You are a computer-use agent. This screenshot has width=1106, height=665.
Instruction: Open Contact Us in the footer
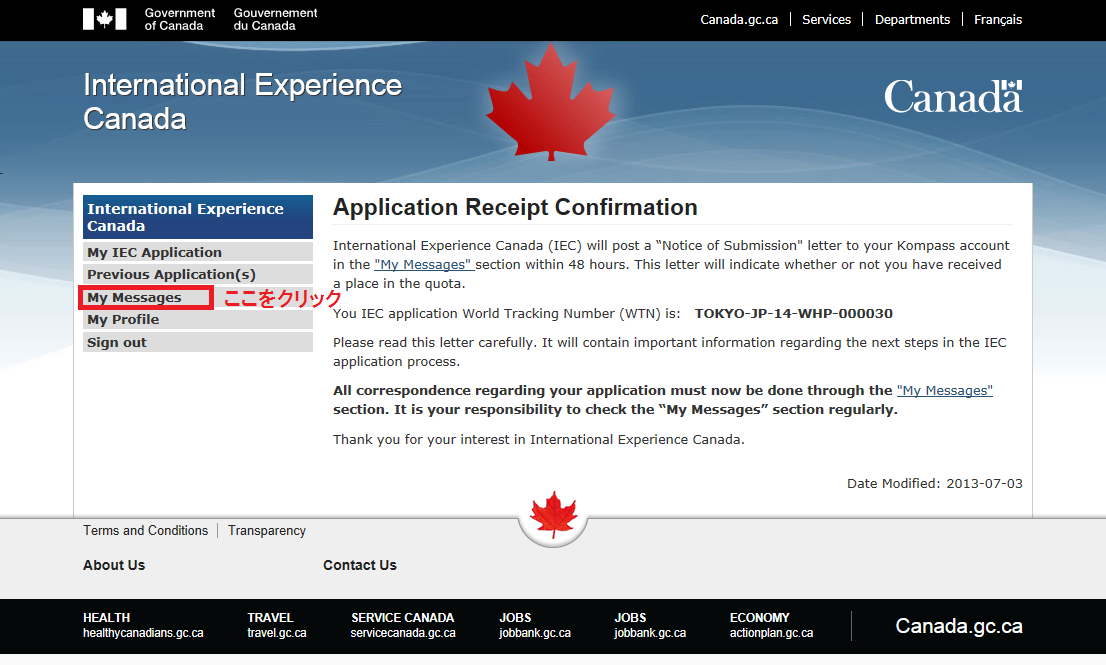(x=360, y=565)
